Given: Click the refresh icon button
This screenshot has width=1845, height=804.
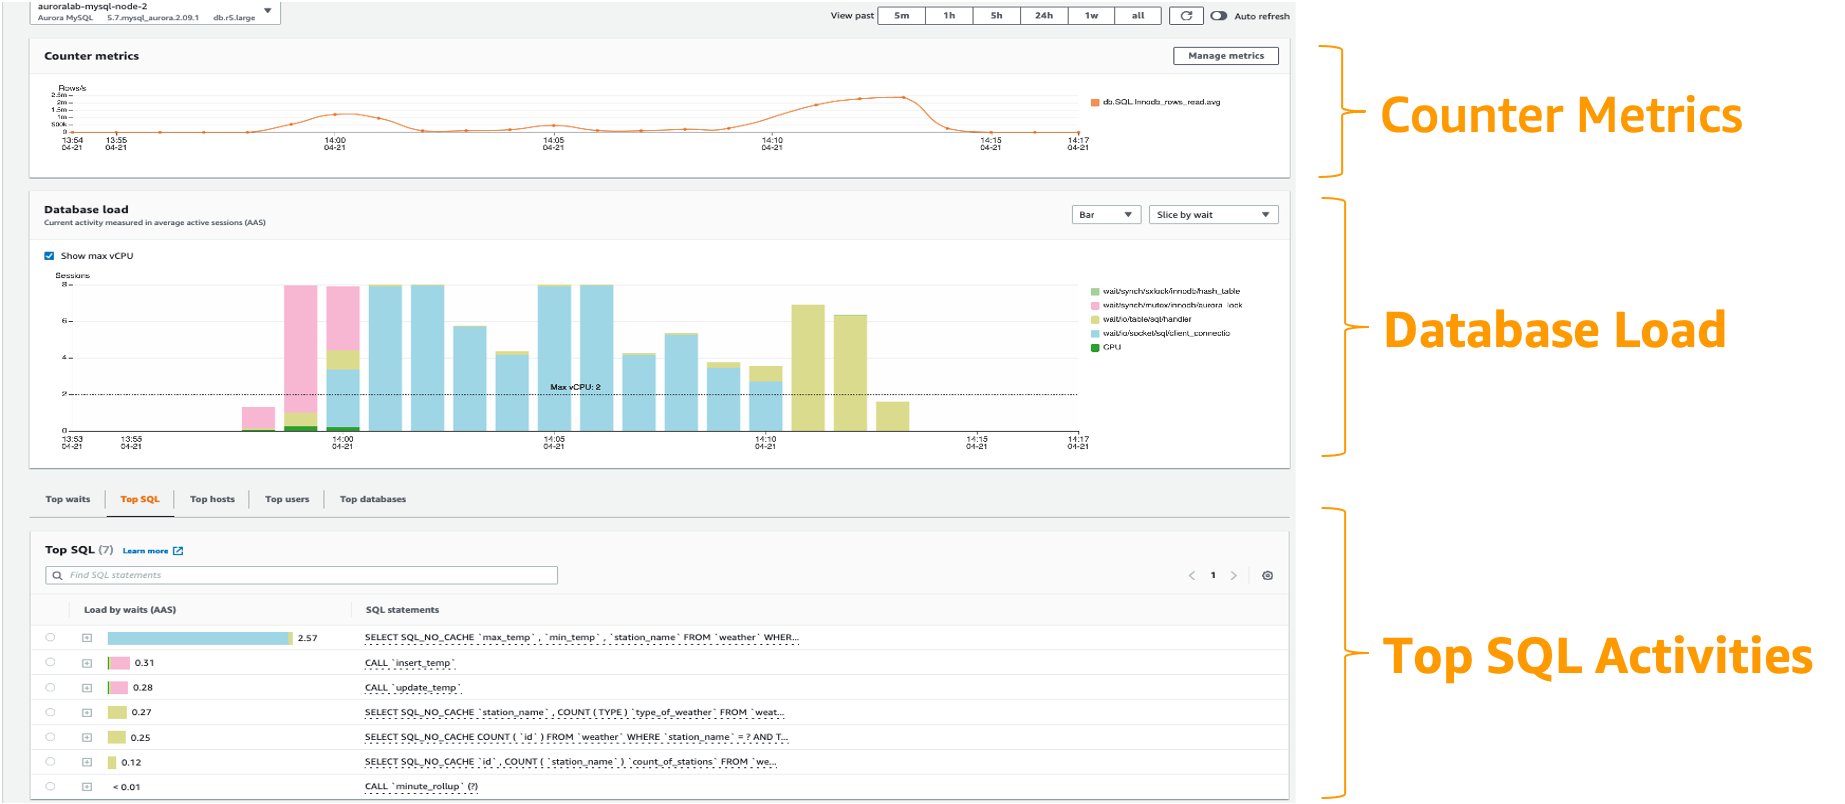Looking at the screenshot, I should 1186,16.
